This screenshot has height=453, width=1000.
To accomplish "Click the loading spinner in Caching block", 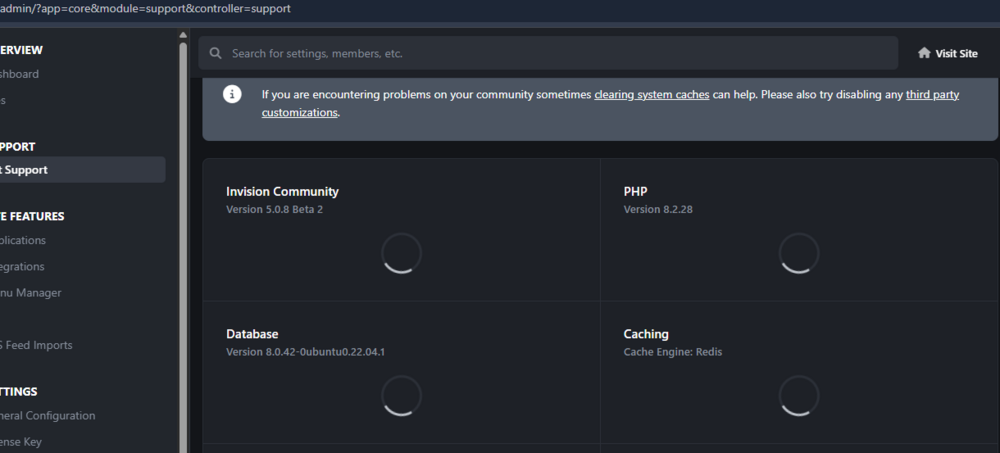I will [799, 396].
